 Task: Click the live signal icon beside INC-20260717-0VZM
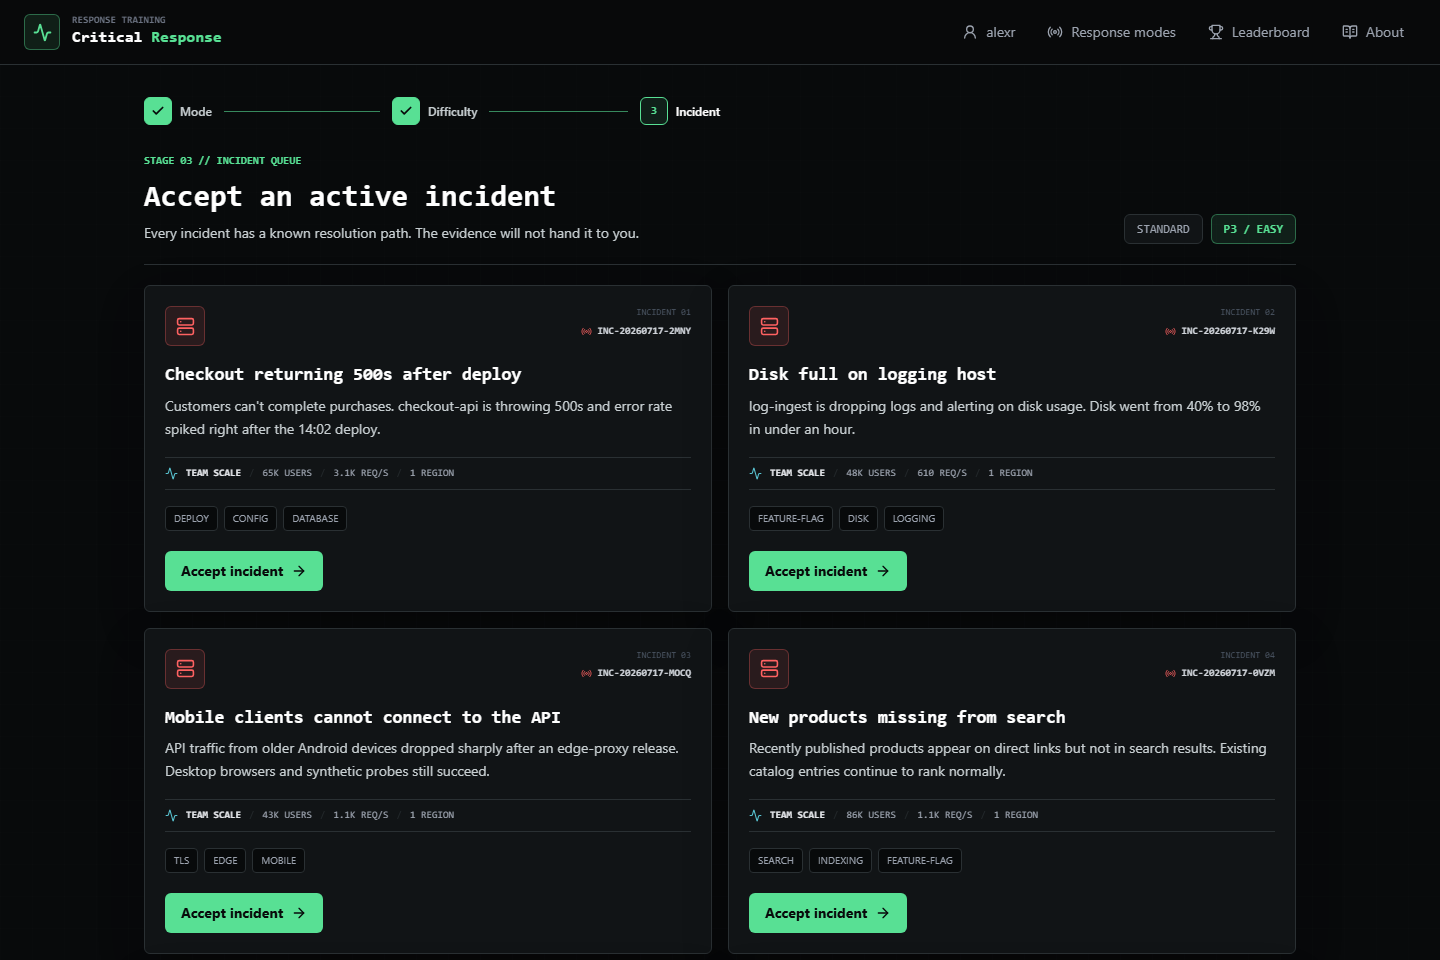pos(1171,673)
